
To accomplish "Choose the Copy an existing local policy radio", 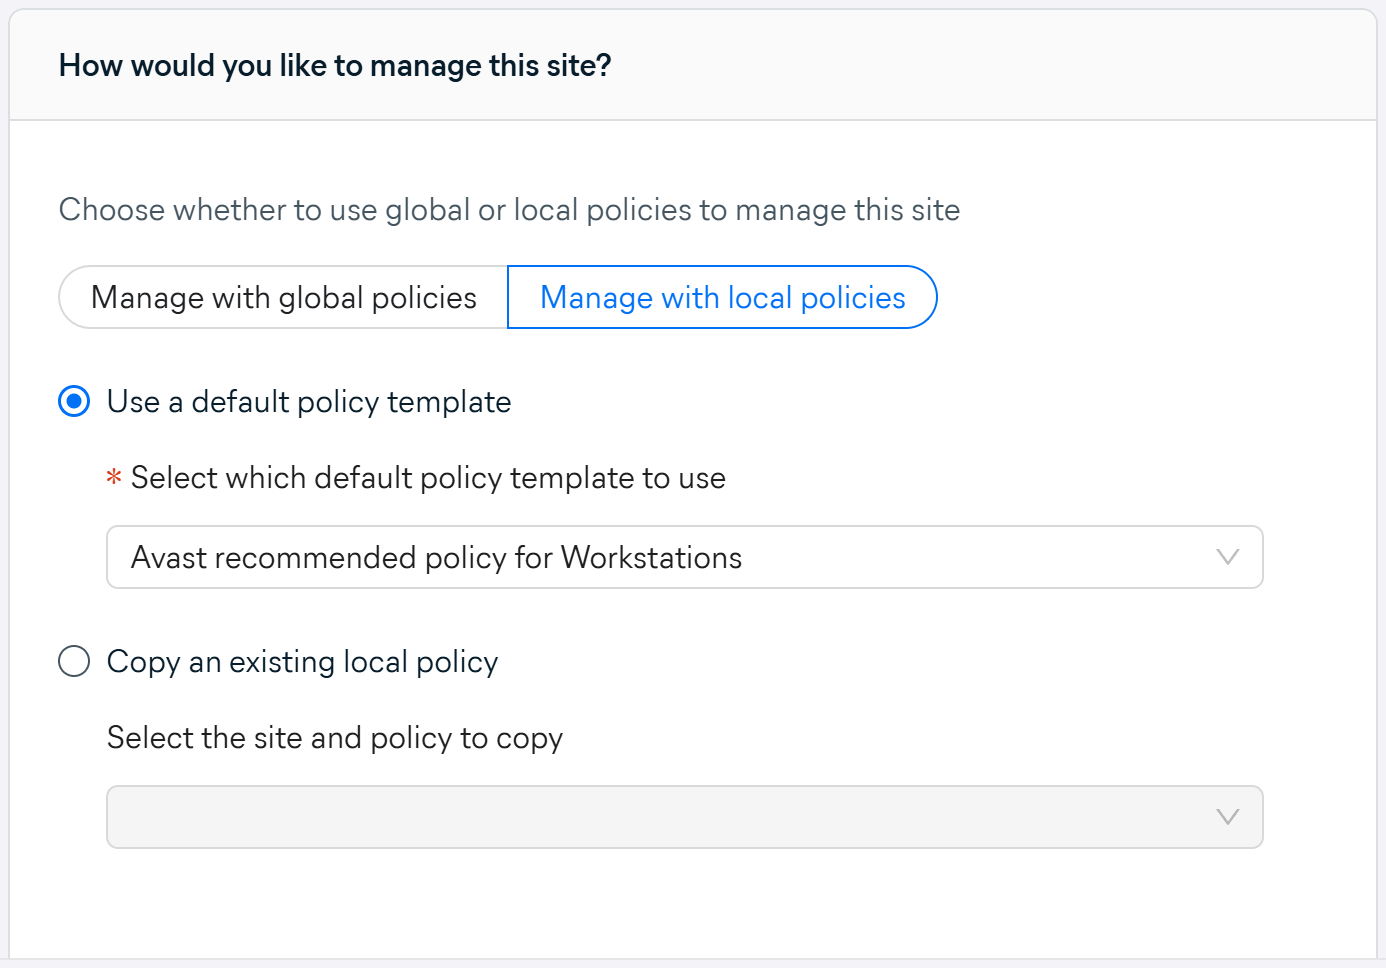I will pos(74,662).
